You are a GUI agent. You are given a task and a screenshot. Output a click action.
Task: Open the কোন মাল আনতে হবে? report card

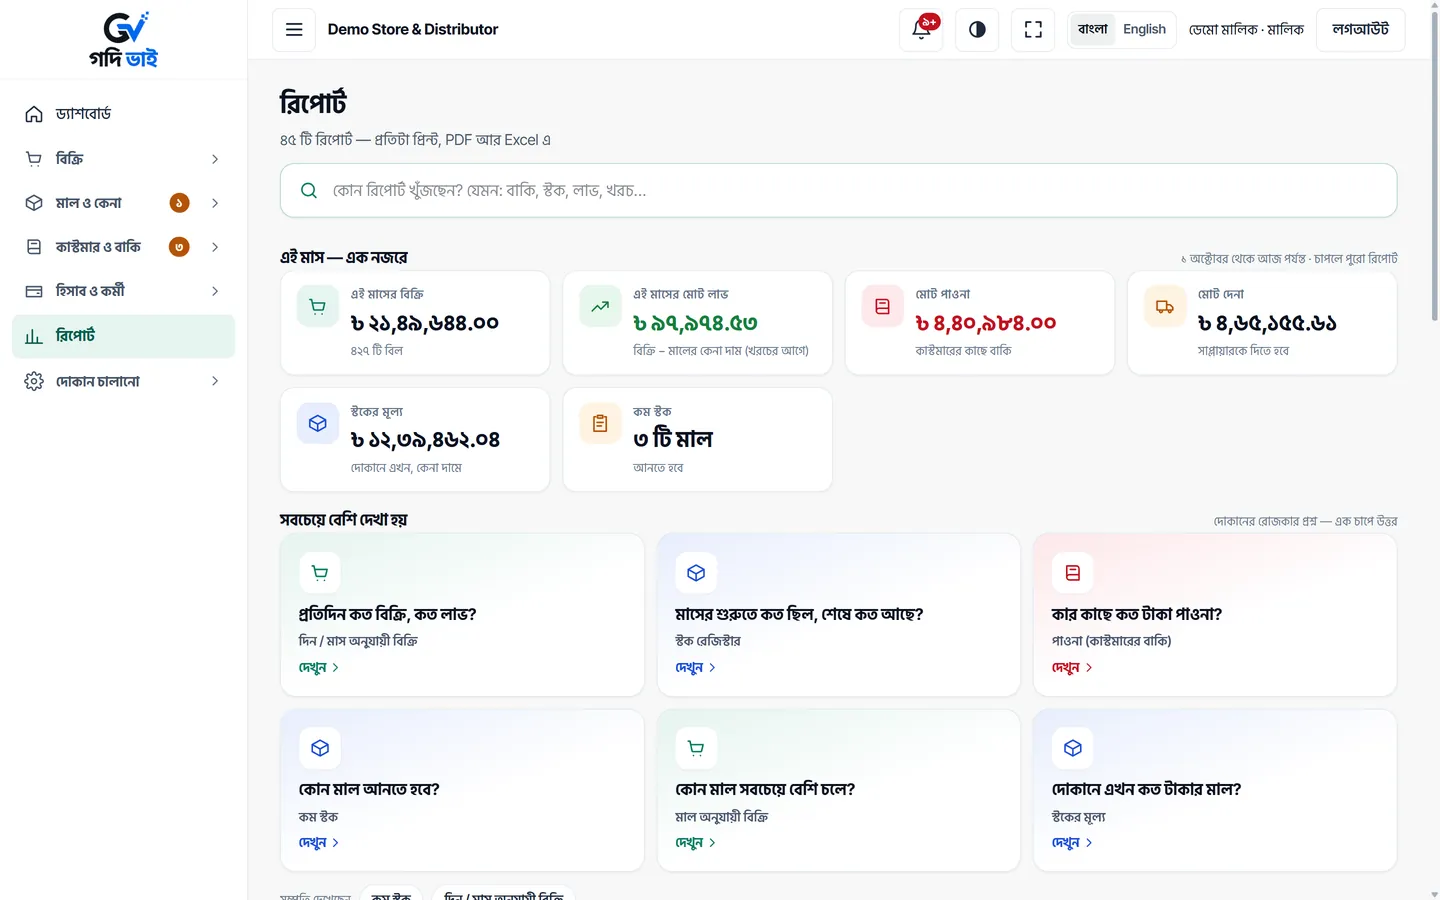pos(462,791)
